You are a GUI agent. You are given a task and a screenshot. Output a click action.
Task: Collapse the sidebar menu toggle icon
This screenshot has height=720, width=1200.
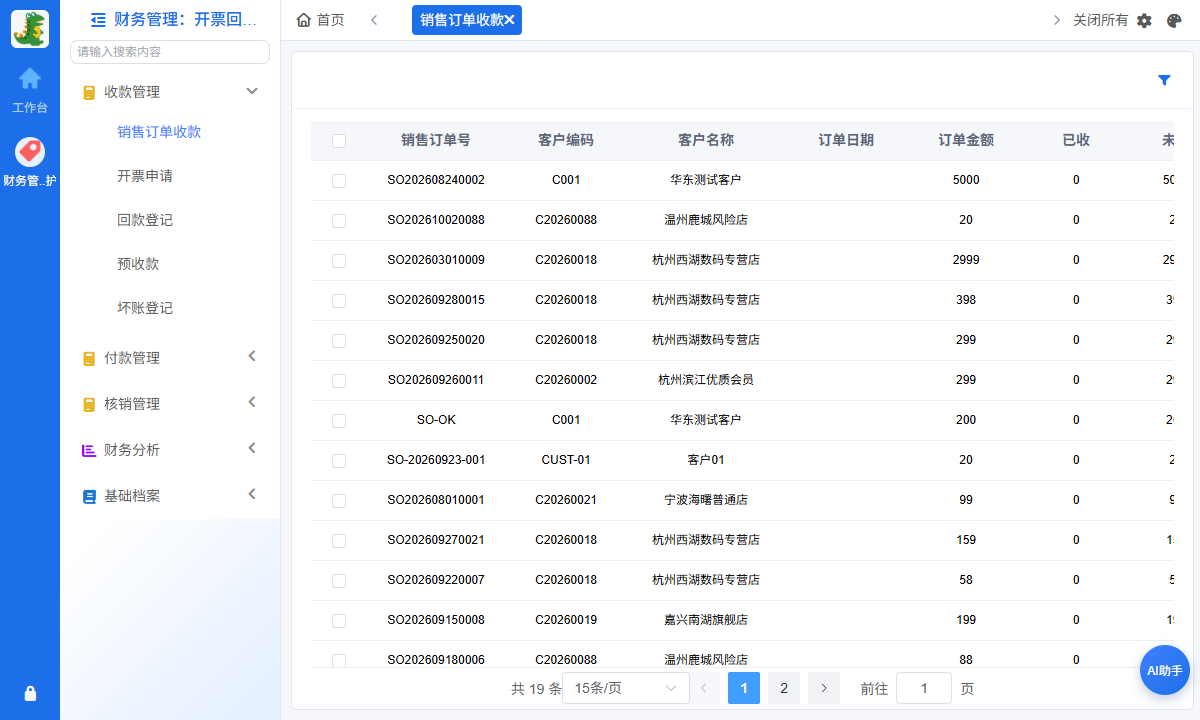pos(98,19)
